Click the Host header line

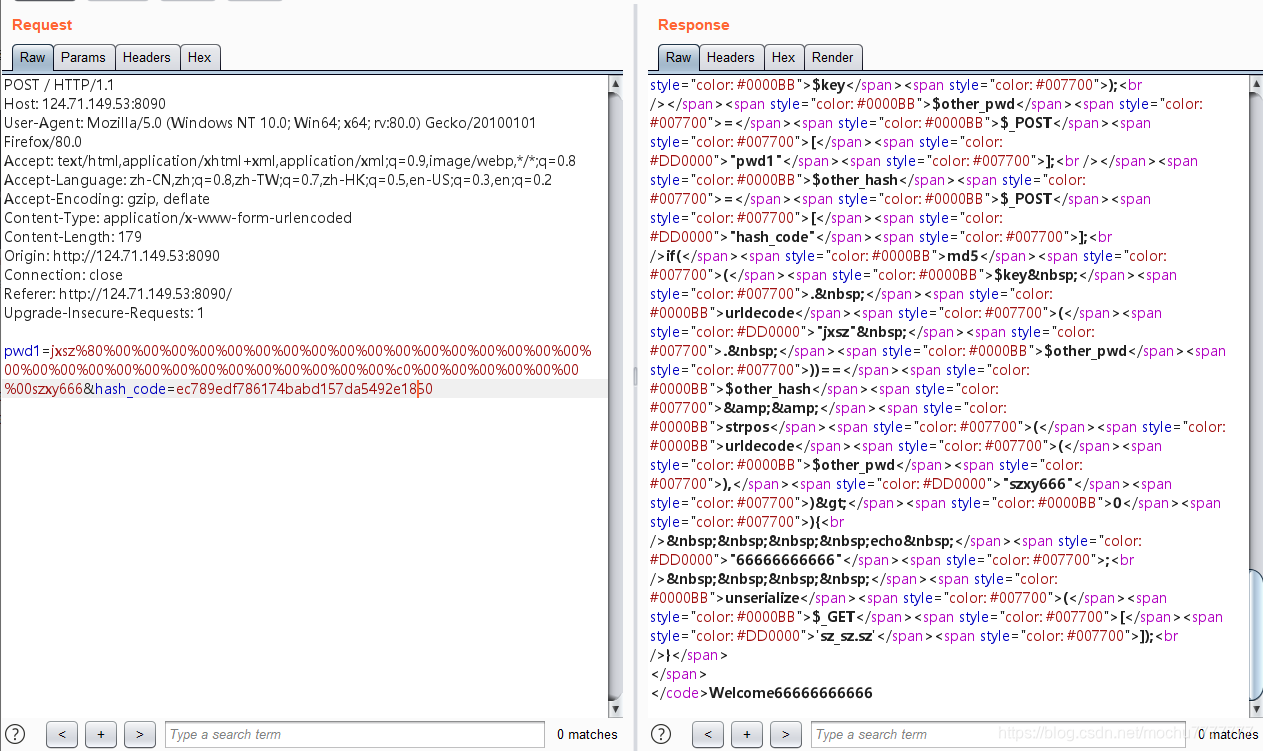[85, 104]
